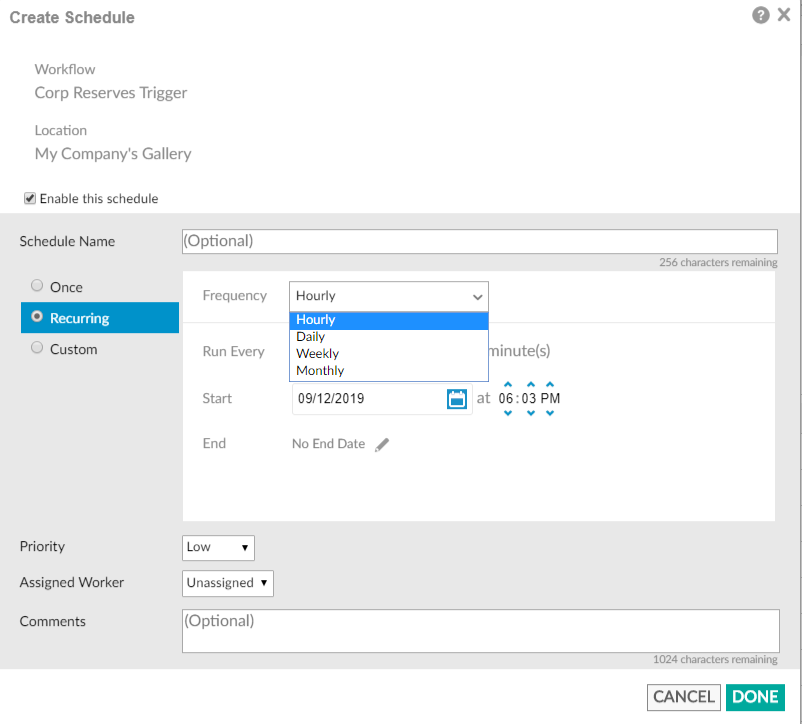The width and height of the screenshot is (802, 724).
Task: Close the Create Schedule dialog
Action: pyautogui.click(x=784, y=15)
